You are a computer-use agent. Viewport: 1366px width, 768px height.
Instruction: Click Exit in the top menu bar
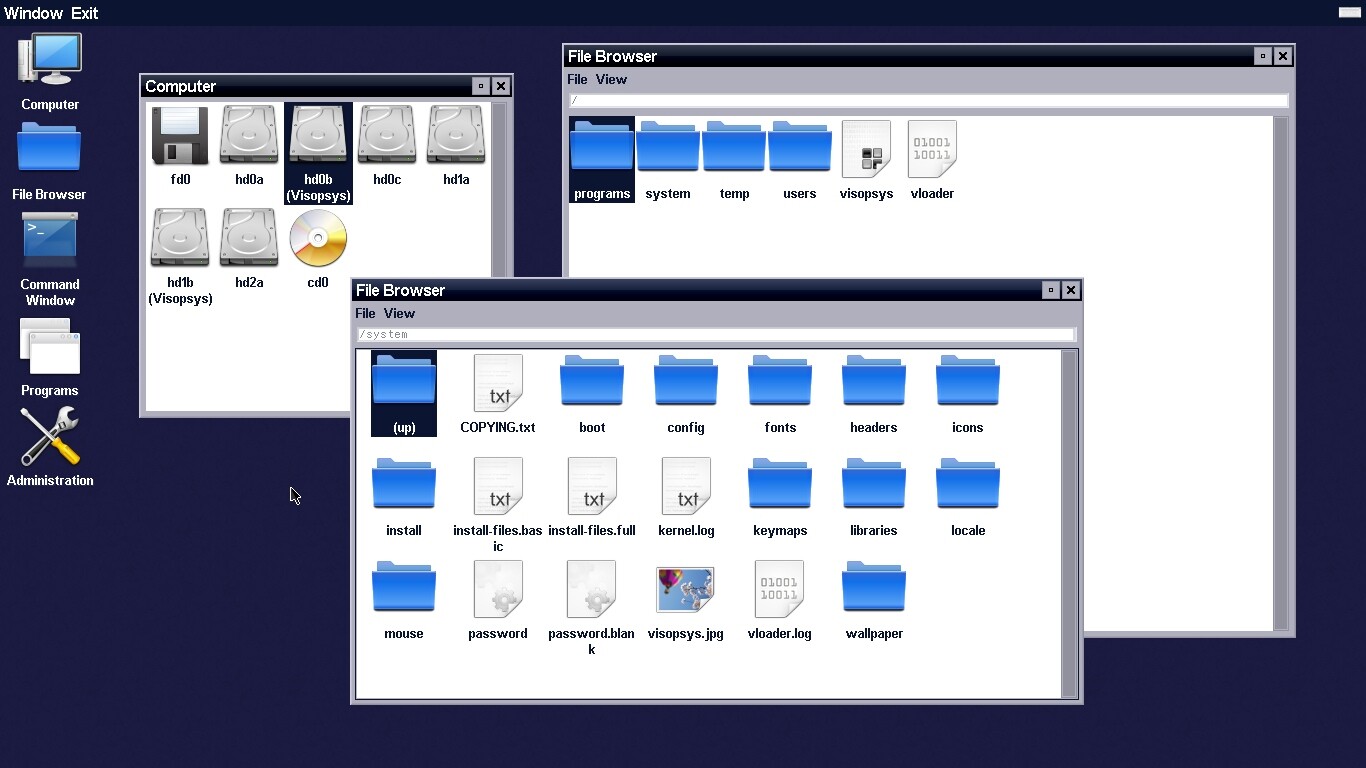click(x=85, y=13)
